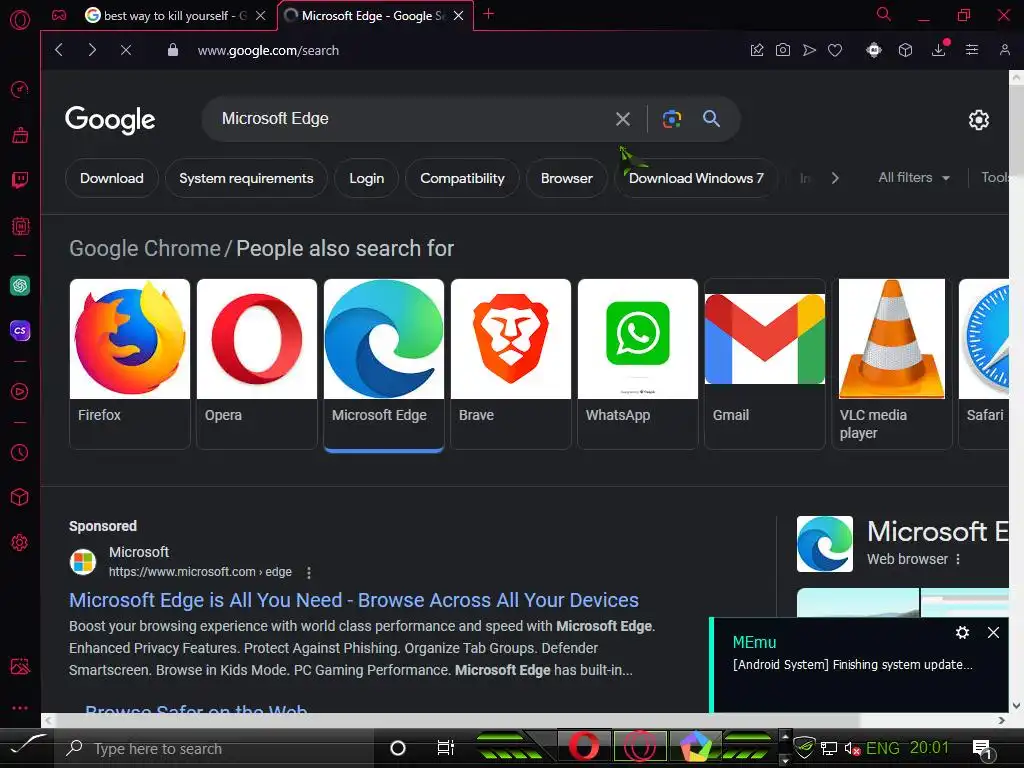
Task: Take a snapshot with camera icon
Action: pos(782,50)
